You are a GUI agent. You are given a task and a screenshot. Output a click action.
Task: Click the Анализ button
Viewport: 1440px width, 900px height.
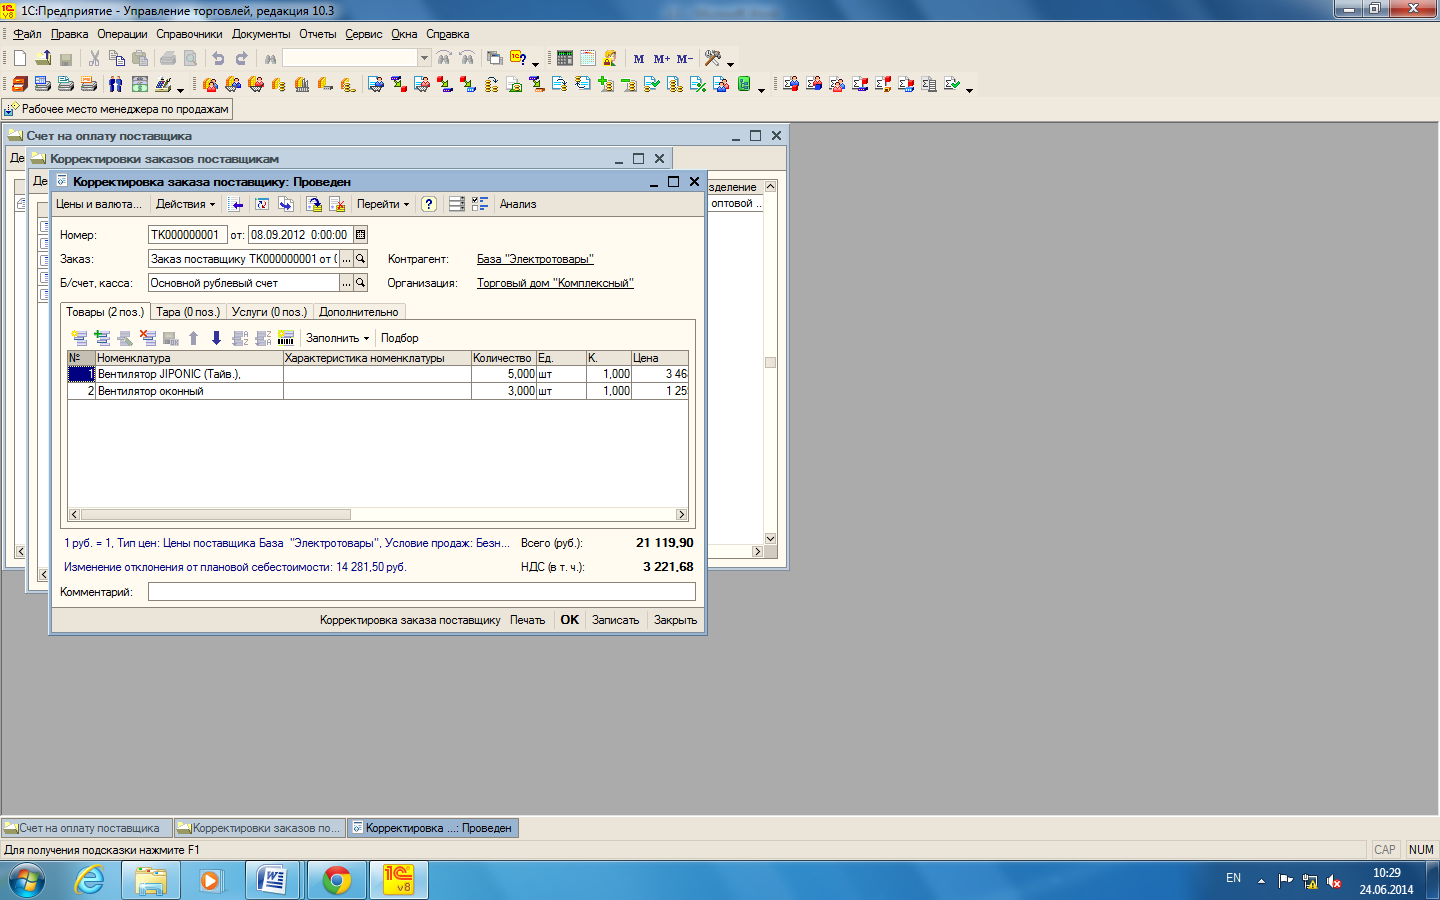coord(518,204)
